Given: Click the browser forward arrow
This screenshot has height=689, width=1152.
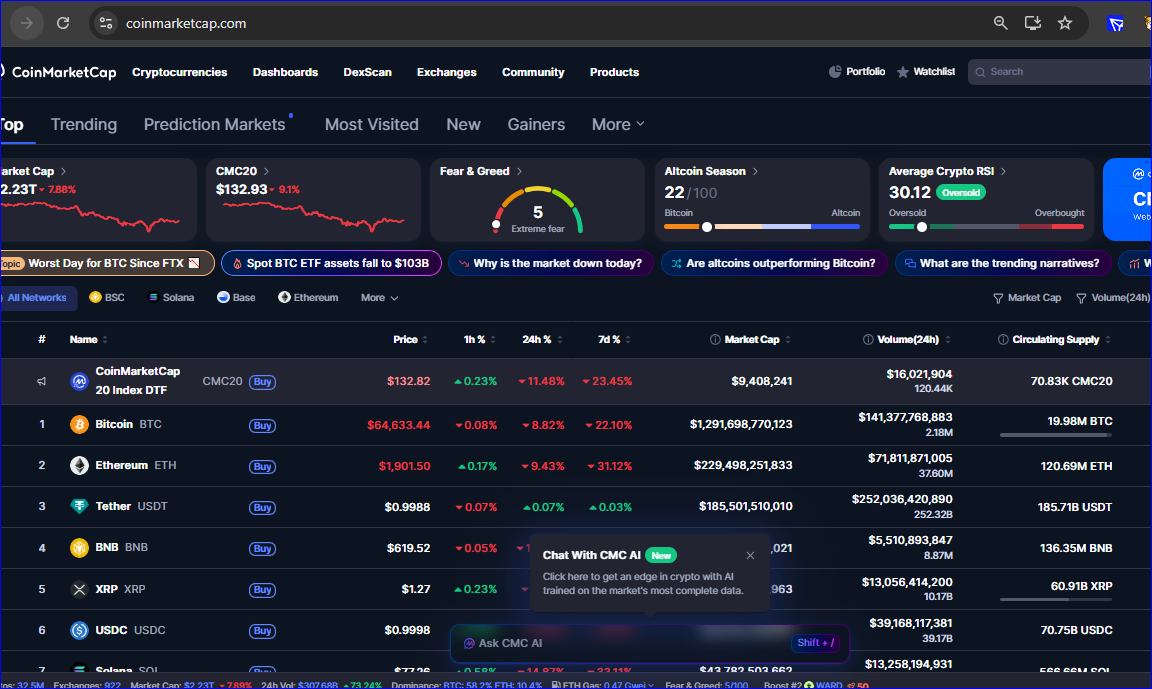Looking at the screenshot, I should coord(26,23).
